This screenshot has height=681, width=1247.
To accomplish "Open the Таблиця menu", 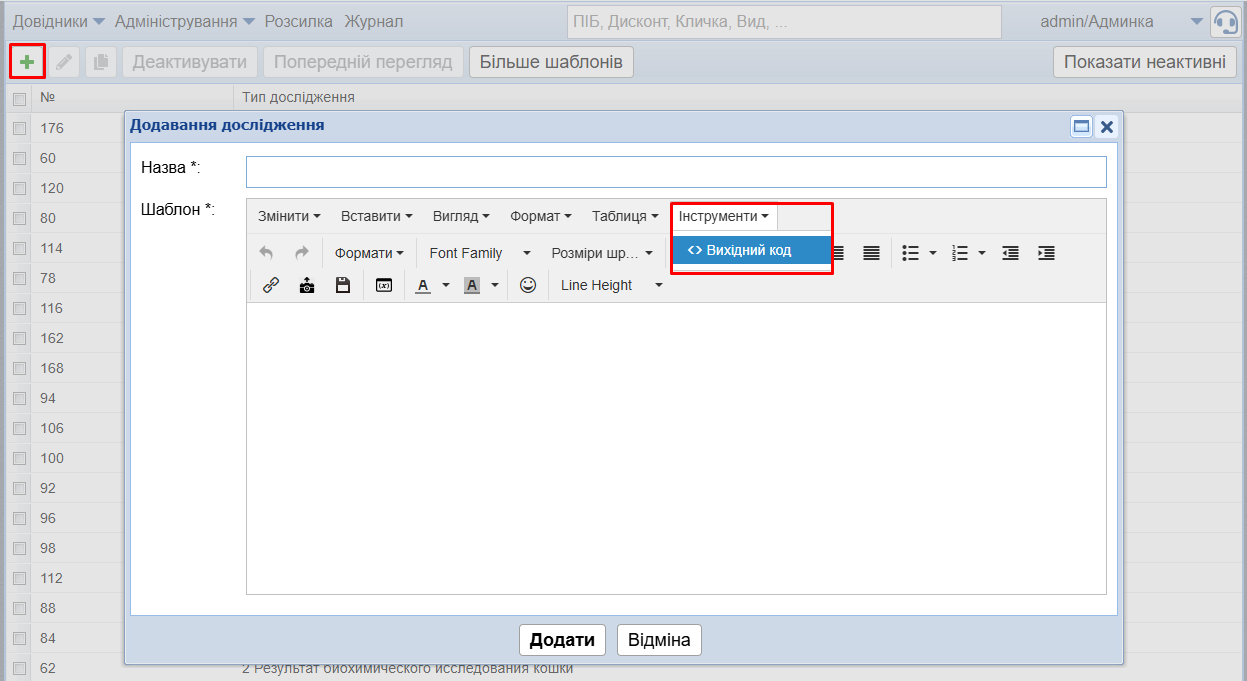I will click(624, 216).
